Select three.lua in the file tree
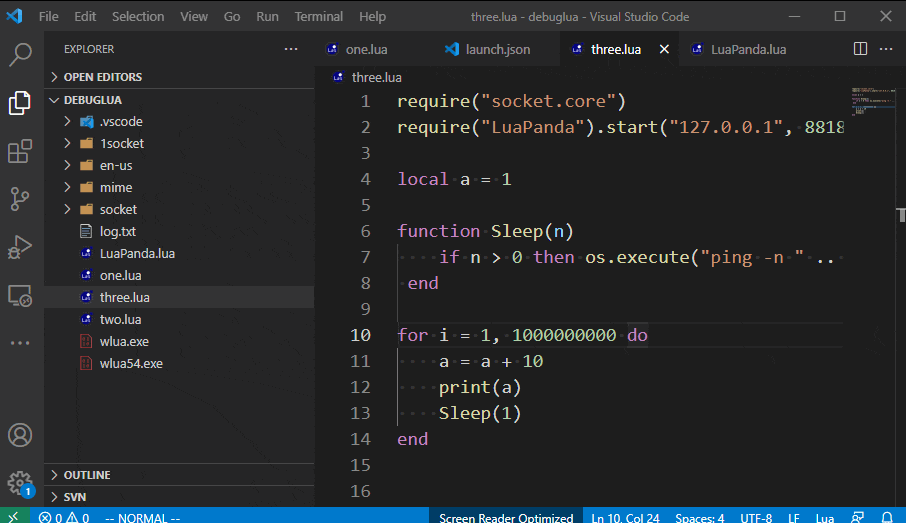This screenshot has width=906, height=523. click(x=179, y=297)
